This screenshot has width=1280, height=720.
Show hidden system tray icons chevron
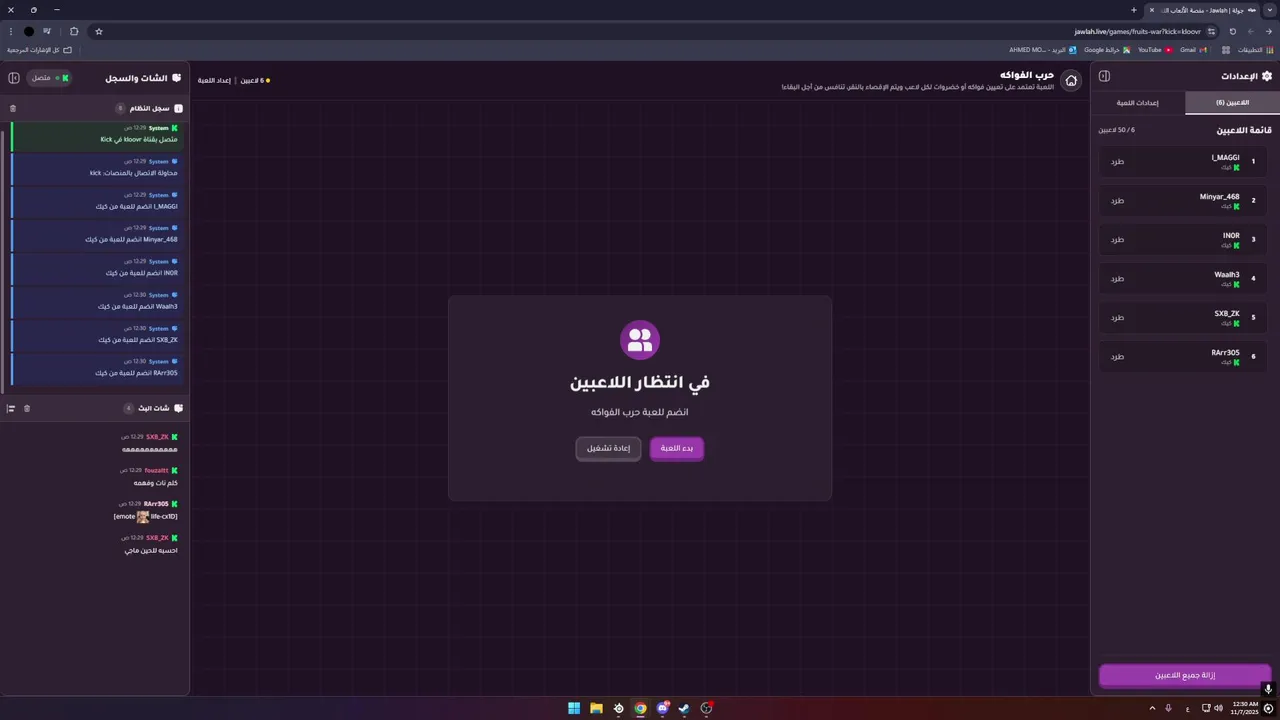(1152, 708)
